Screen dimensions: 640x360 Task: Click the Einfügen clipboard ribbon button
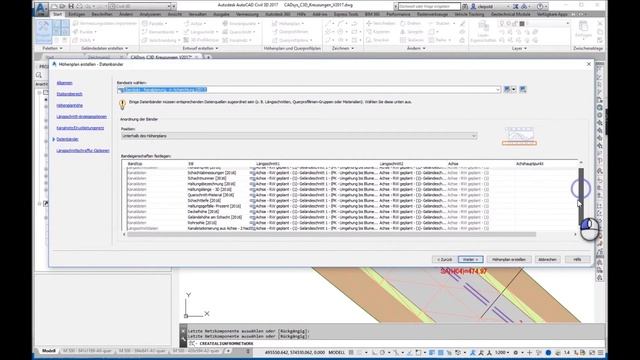point(583,31)
